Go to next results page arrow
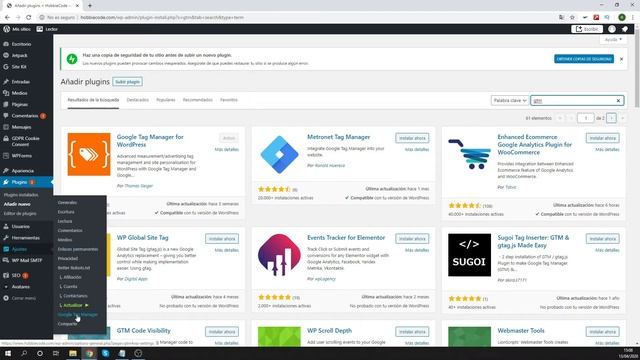This screenshot has width=640, height=360. tap(611, 118)
